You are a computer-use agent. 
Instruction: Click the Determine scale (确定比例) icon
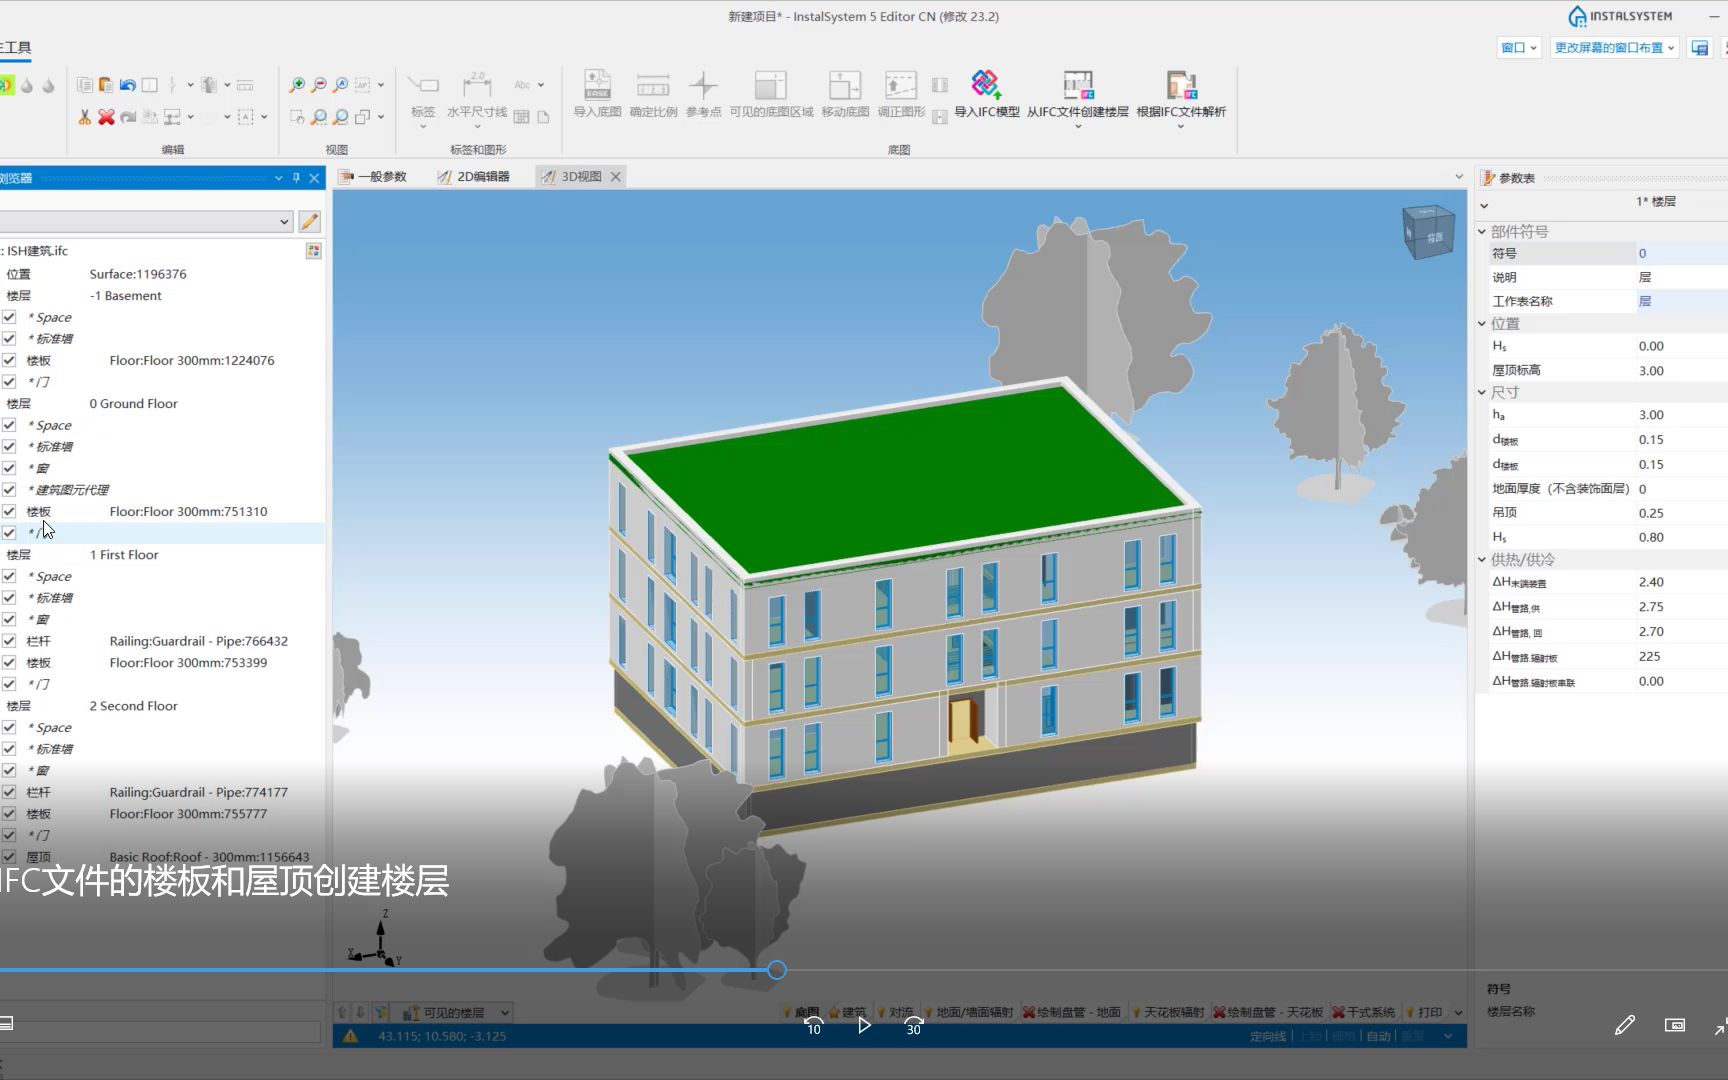click(653, 85)
